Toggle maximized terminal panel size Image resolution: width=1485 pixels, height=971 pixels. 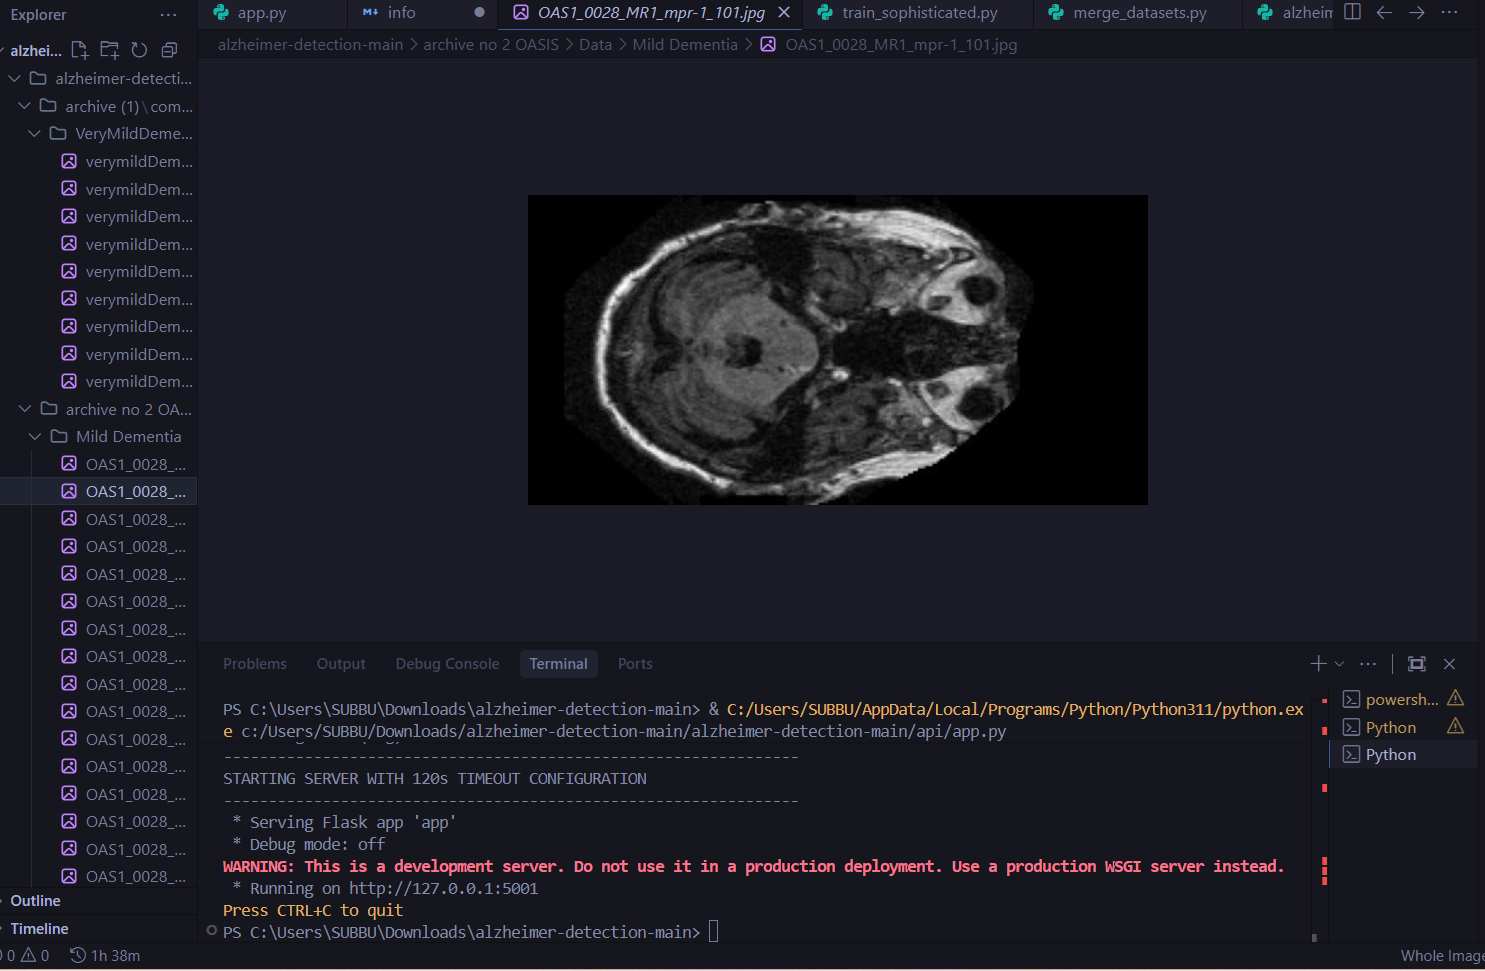click(1417, 664)
